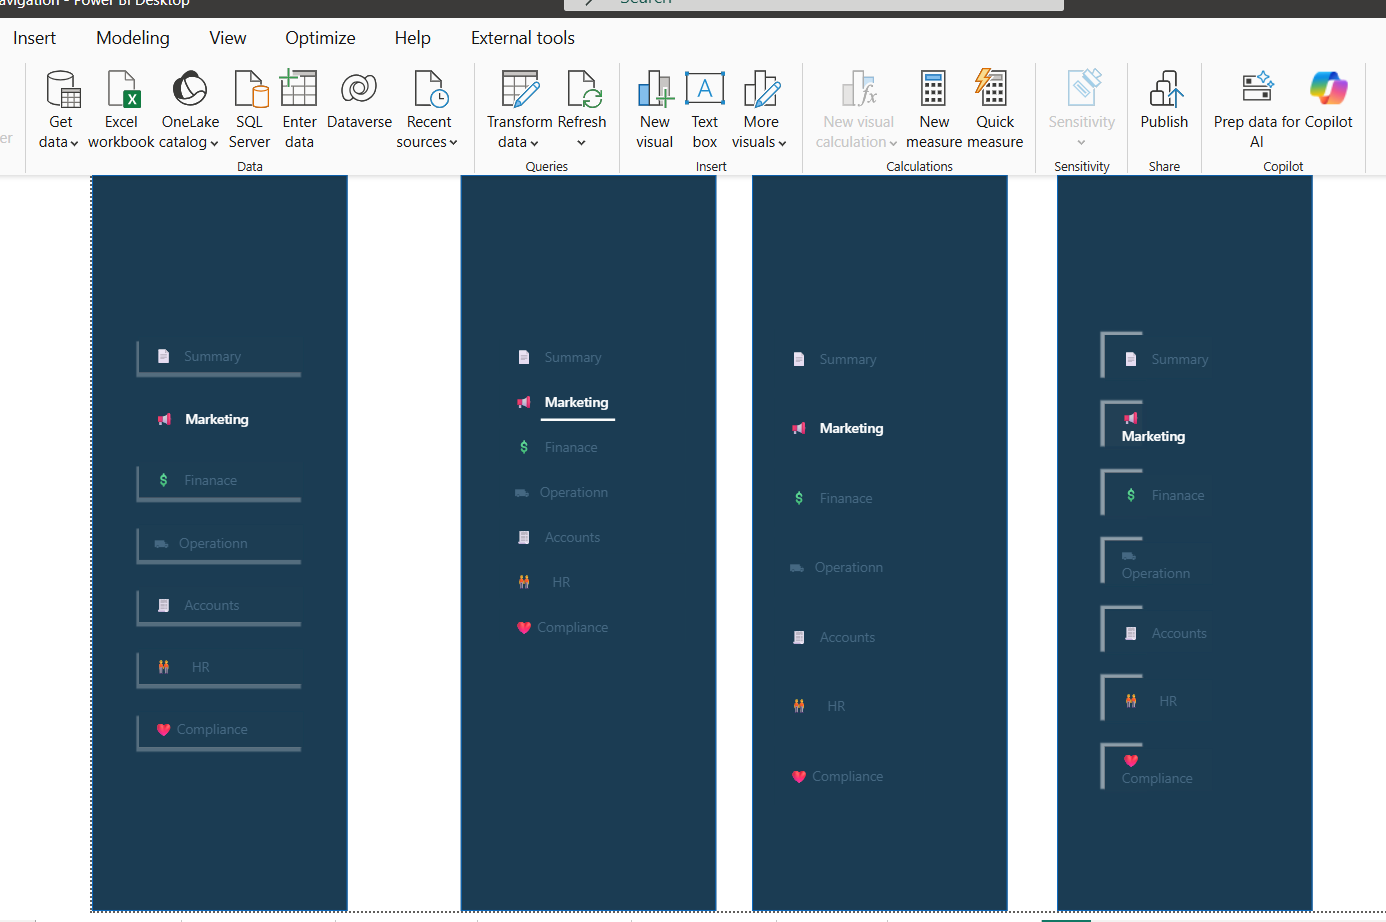Click the Excel workbook icon
Image resolution: width=1386 pixels, height=922 pixels.
pos(121,89)
